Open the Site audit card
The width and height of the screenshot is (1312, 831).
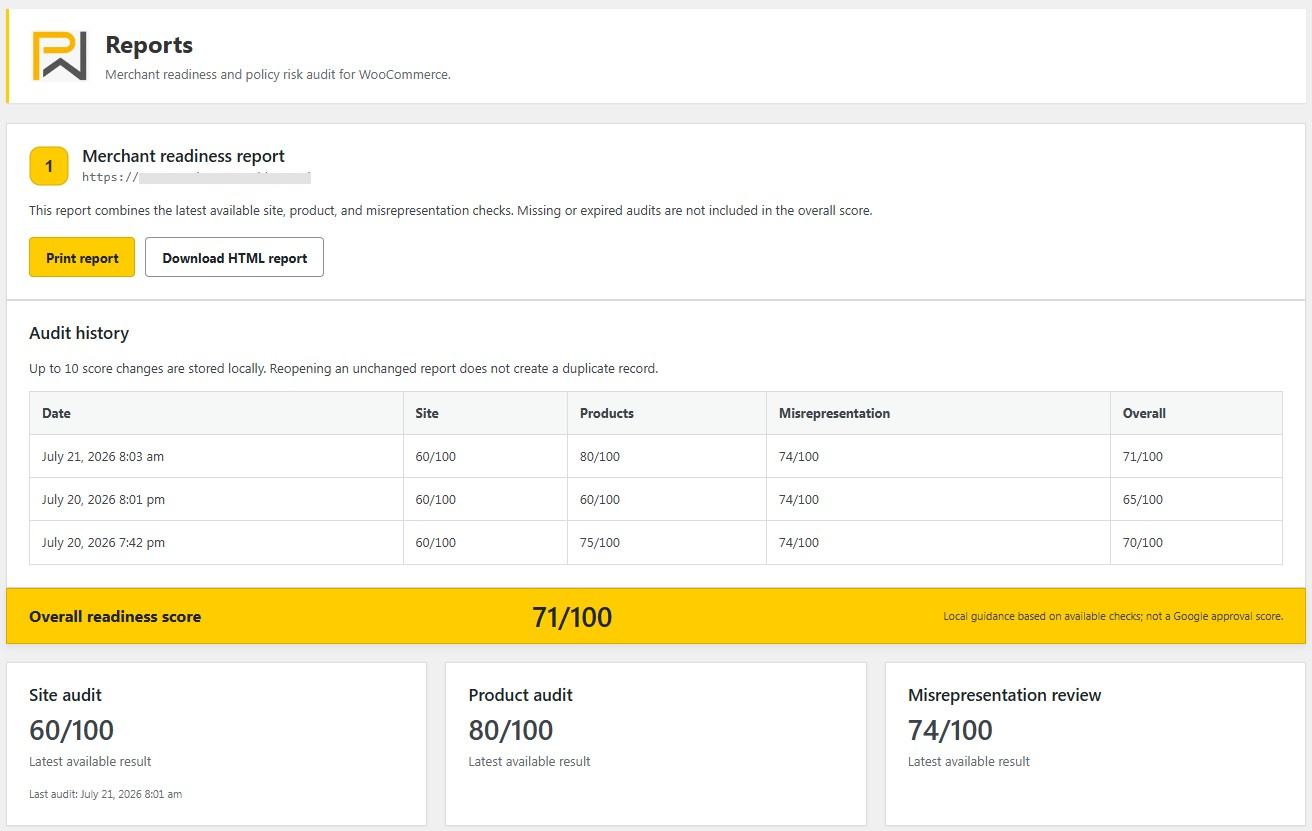coord(216,744)
